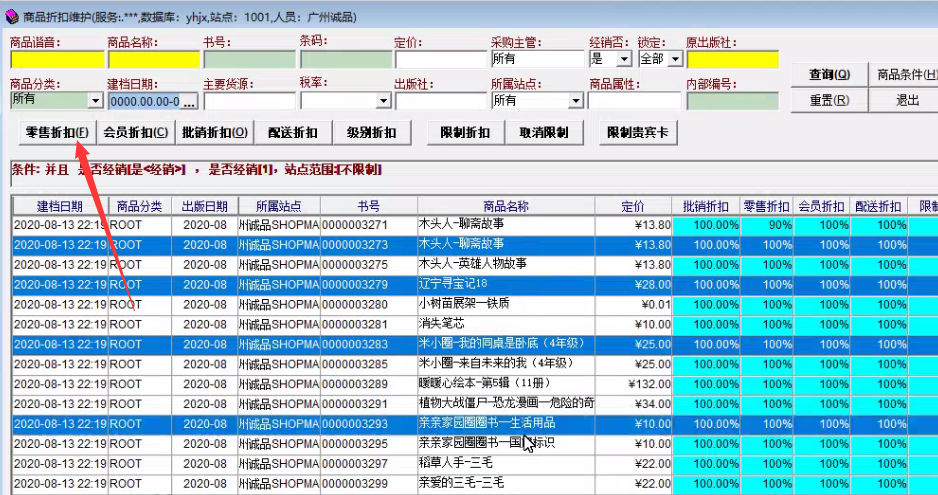
Task: Select the 木头人-英雄人物故事 row
Action: (x=473, y=265)
